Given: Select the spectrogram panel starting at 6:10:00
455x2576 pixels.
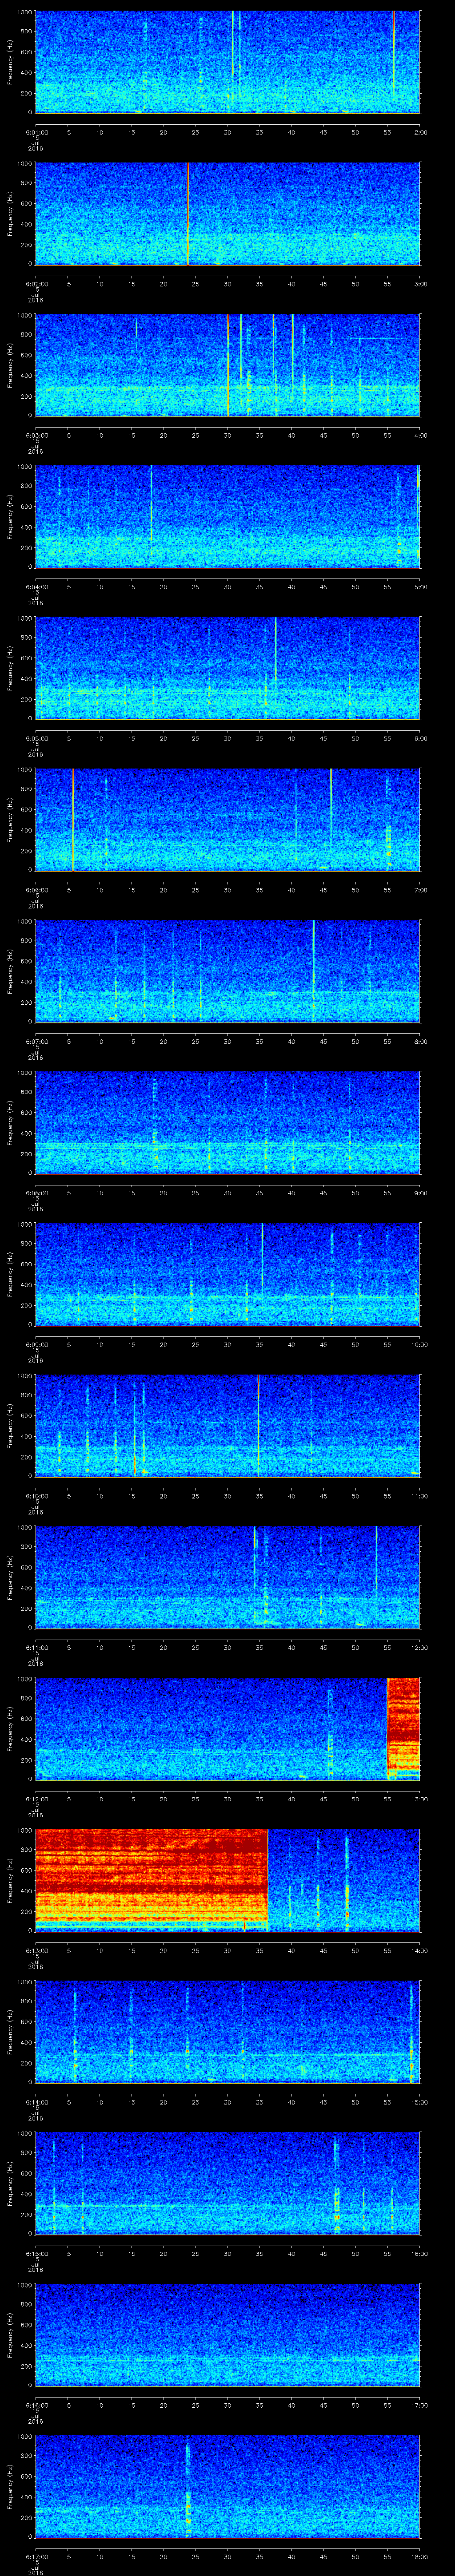Looking at the screenshot, I should (x=227, y=1425).
